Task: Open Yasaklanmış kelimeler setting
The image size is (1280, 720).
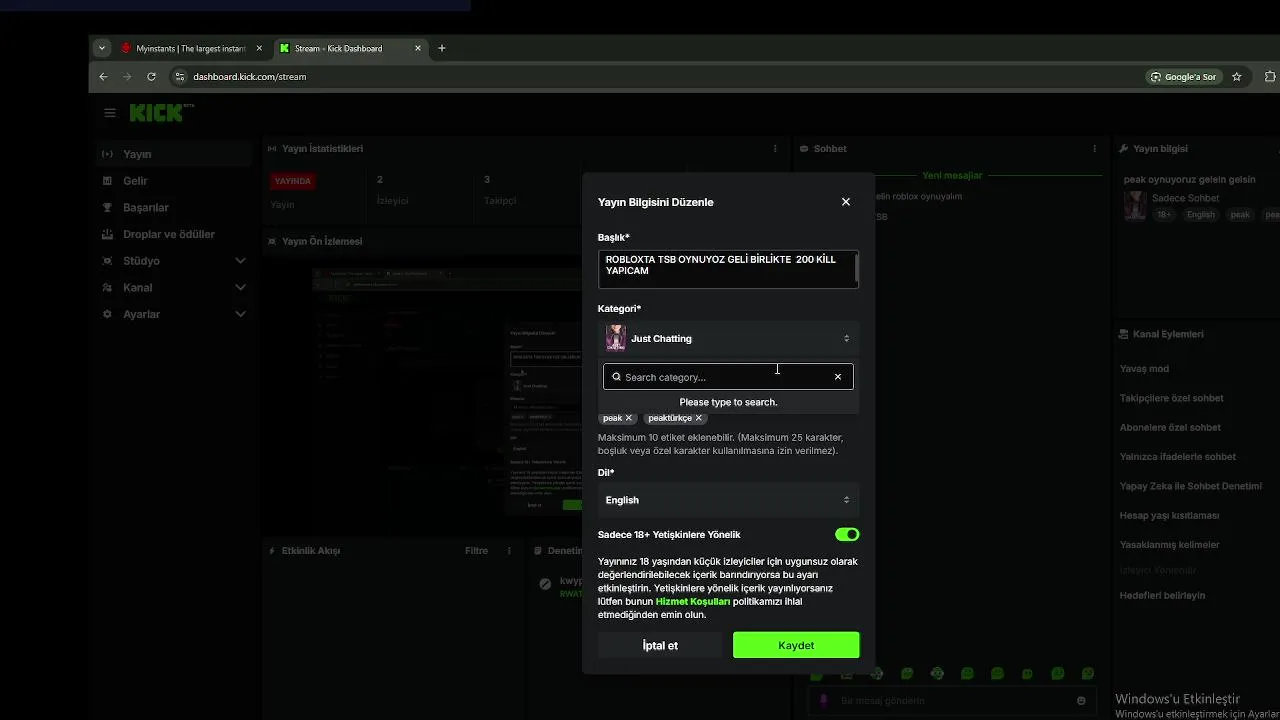Action: point(1169,545)
